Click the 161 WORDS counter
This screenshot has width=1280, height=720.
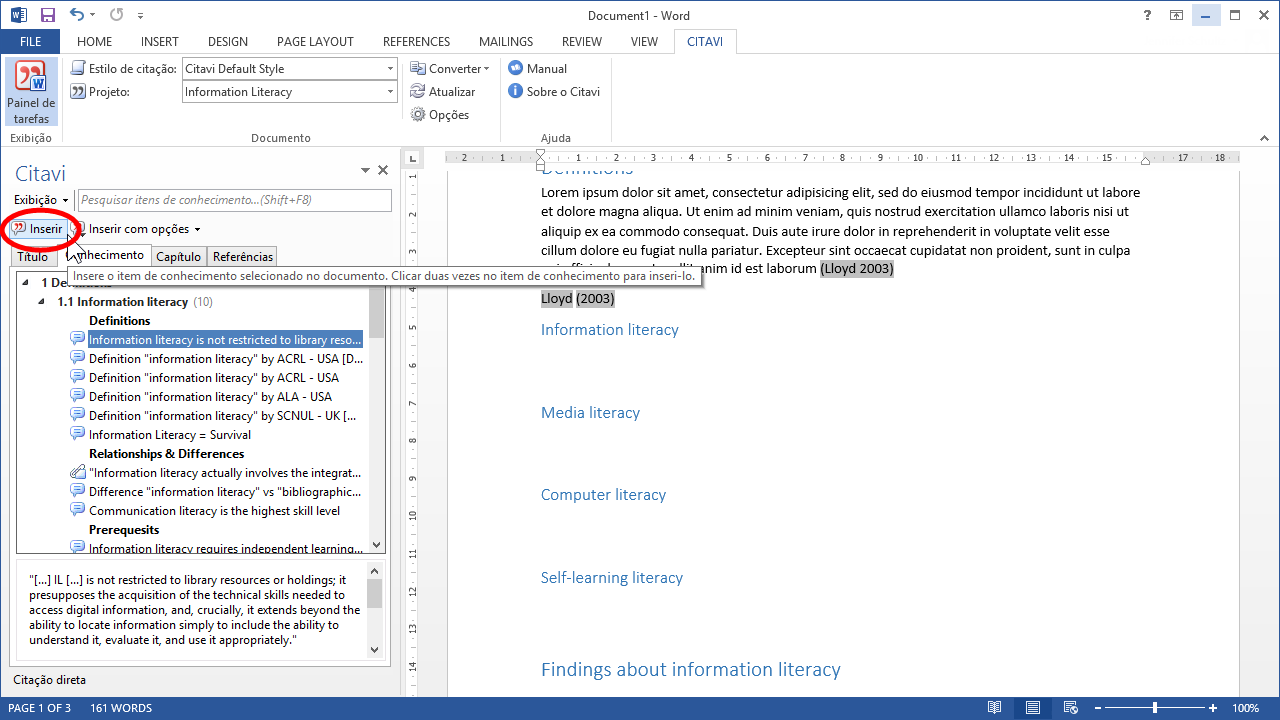point(121,708)
